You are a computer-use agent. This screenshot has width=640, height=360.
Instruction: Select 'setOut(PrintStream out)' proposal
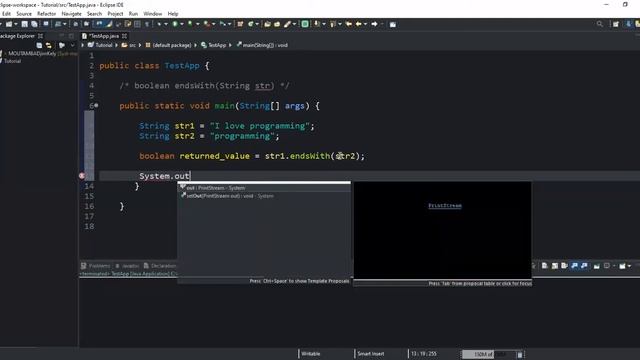pyautogui.click(x=264, y=196)
